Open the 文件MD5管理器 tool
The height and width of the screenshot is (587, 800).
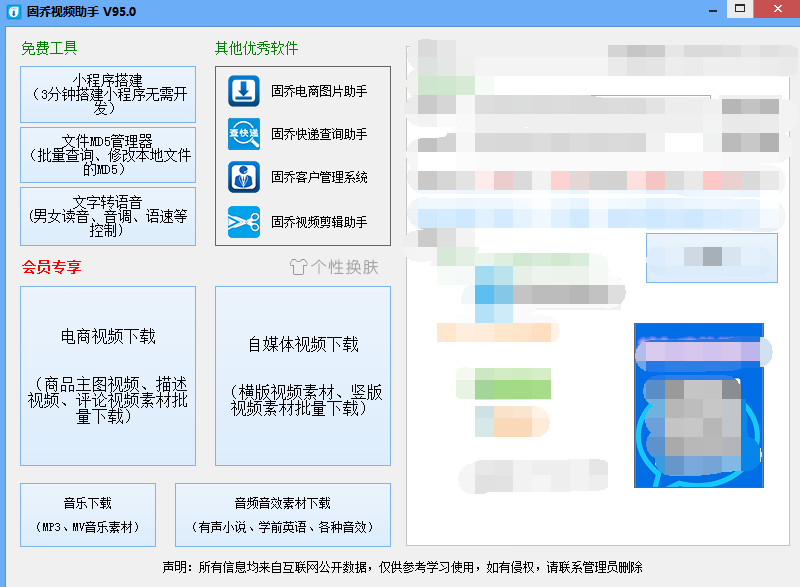tap(107, 155)
